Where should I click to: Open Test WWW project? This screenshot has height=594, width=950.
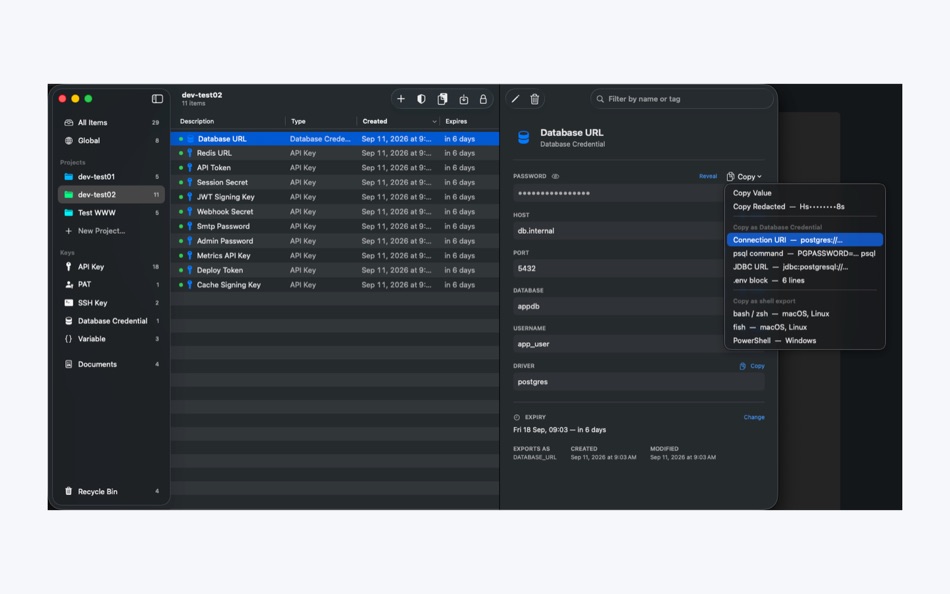point(111,213)
